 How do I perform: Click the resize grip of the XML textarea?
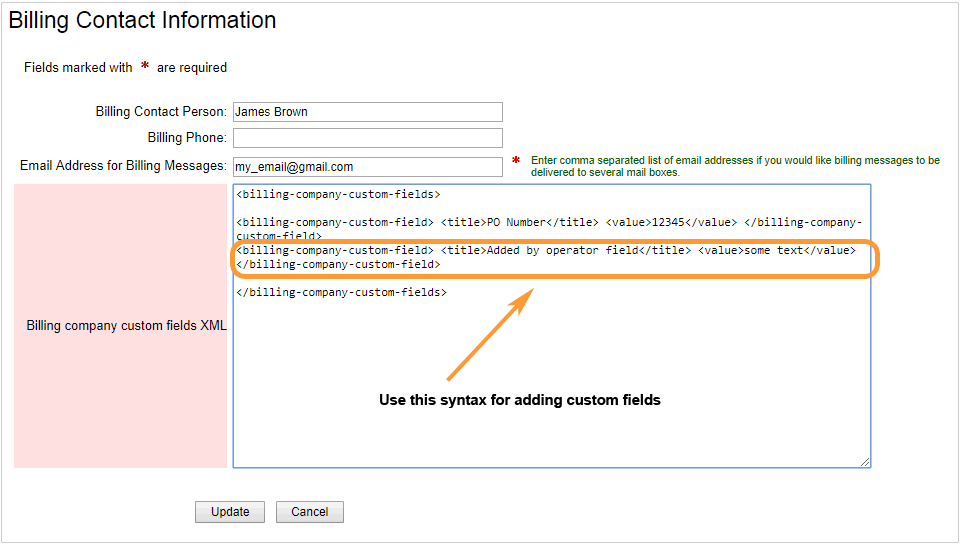tap(864, 462)
